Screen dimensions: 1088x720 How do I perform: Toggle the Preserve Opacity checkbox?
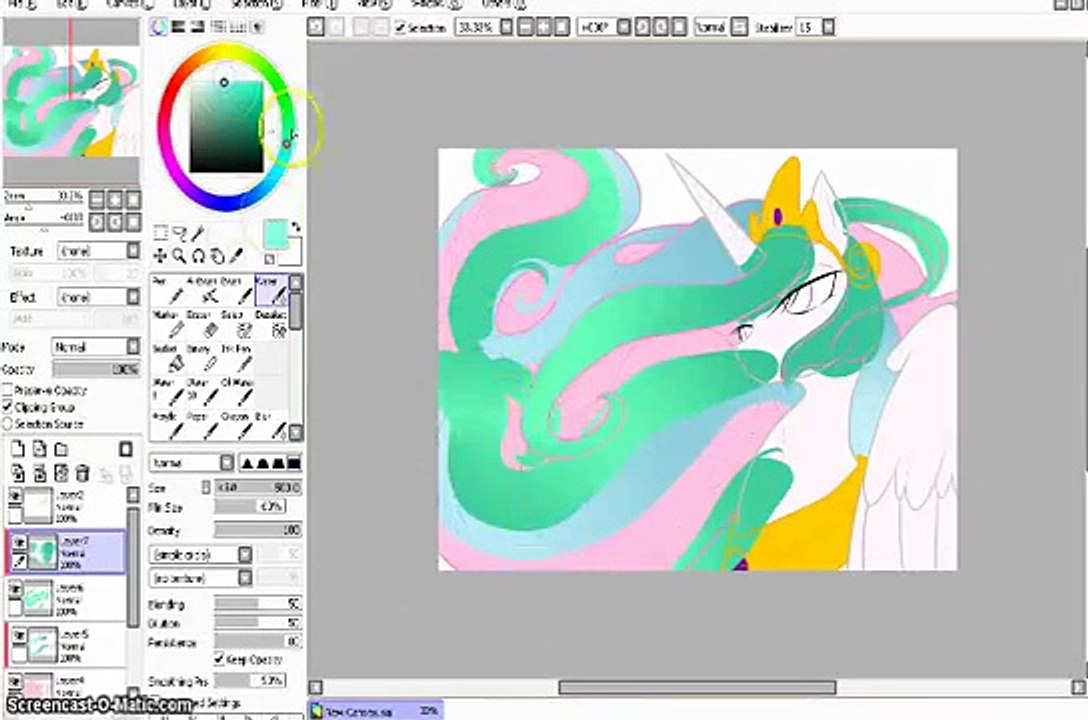[8, 391]
